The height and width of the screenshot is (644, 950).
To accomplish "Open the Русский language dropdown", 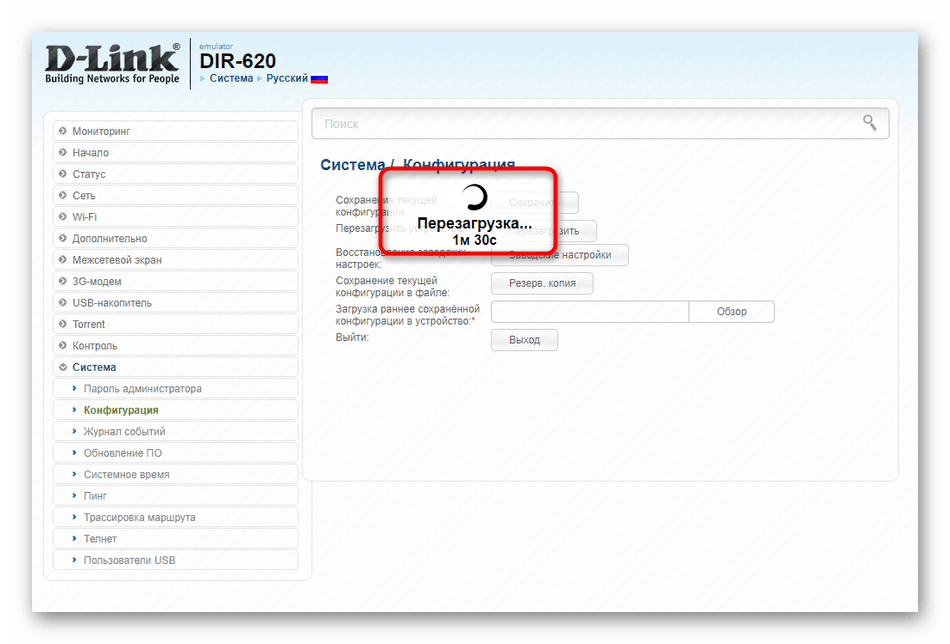I will [x=286, y=79].
